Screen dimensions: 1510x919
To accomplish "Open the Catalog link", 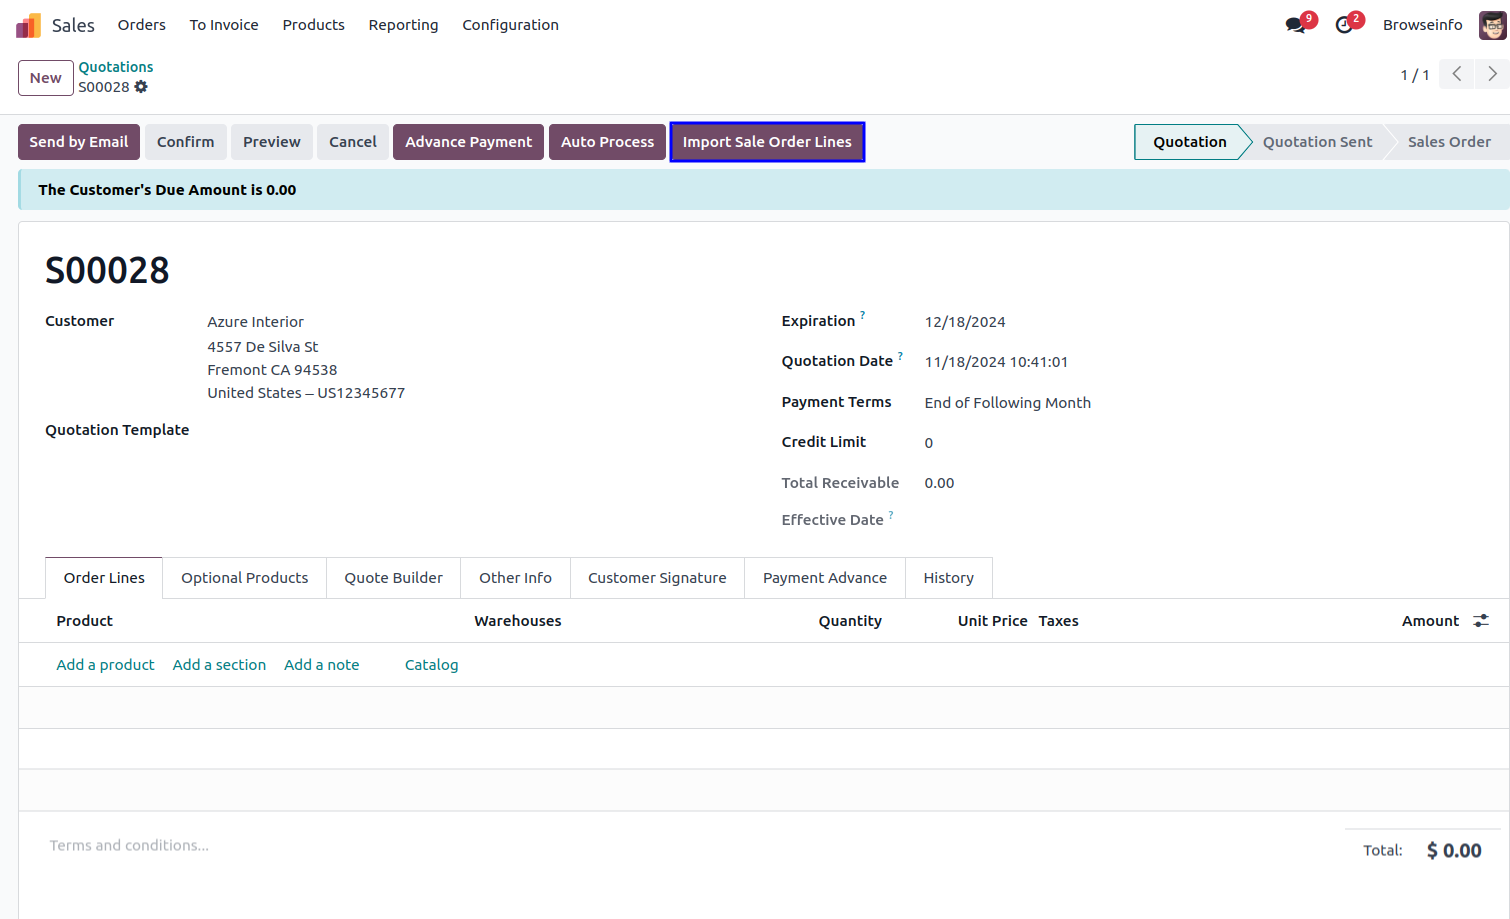I will point(431,665).
